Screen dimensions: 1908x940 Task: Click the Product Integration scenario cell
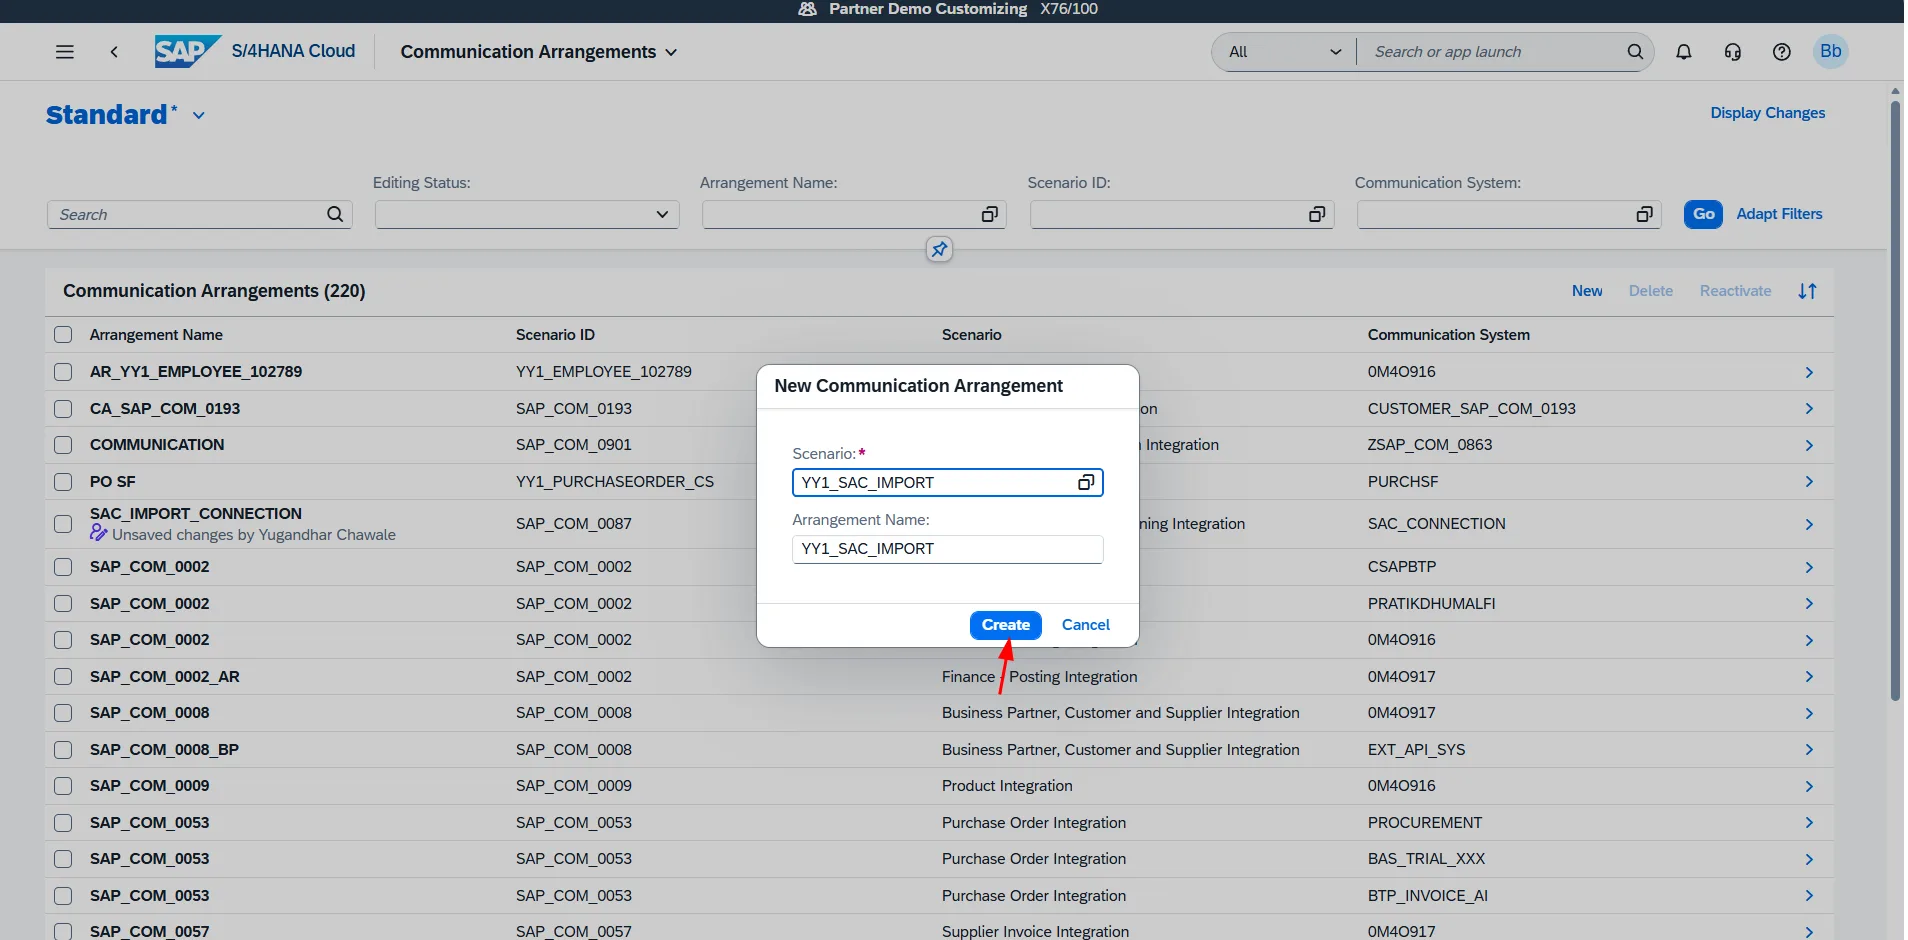[x=1007, y=786]
